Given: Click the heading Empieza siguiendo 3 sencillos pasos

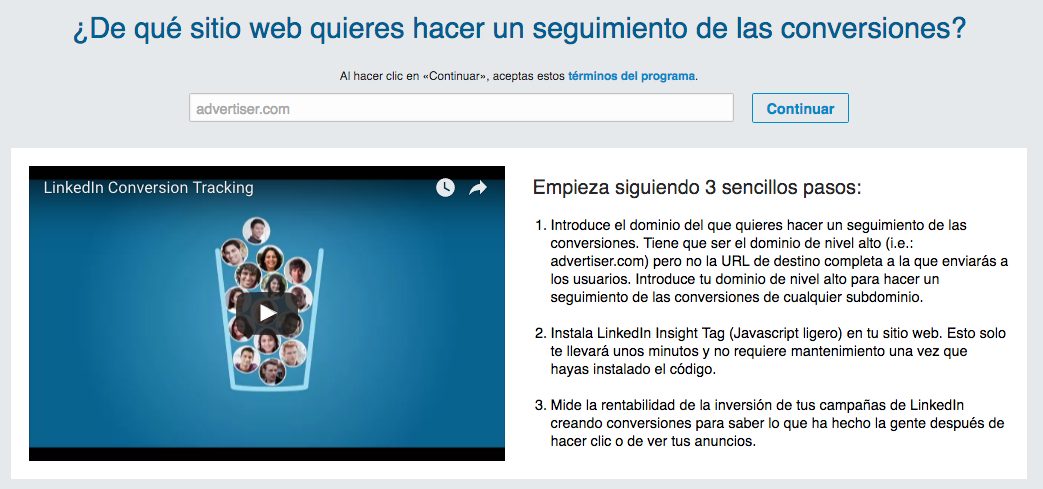Looking at the screenshot, I should (x=696, y=188).
